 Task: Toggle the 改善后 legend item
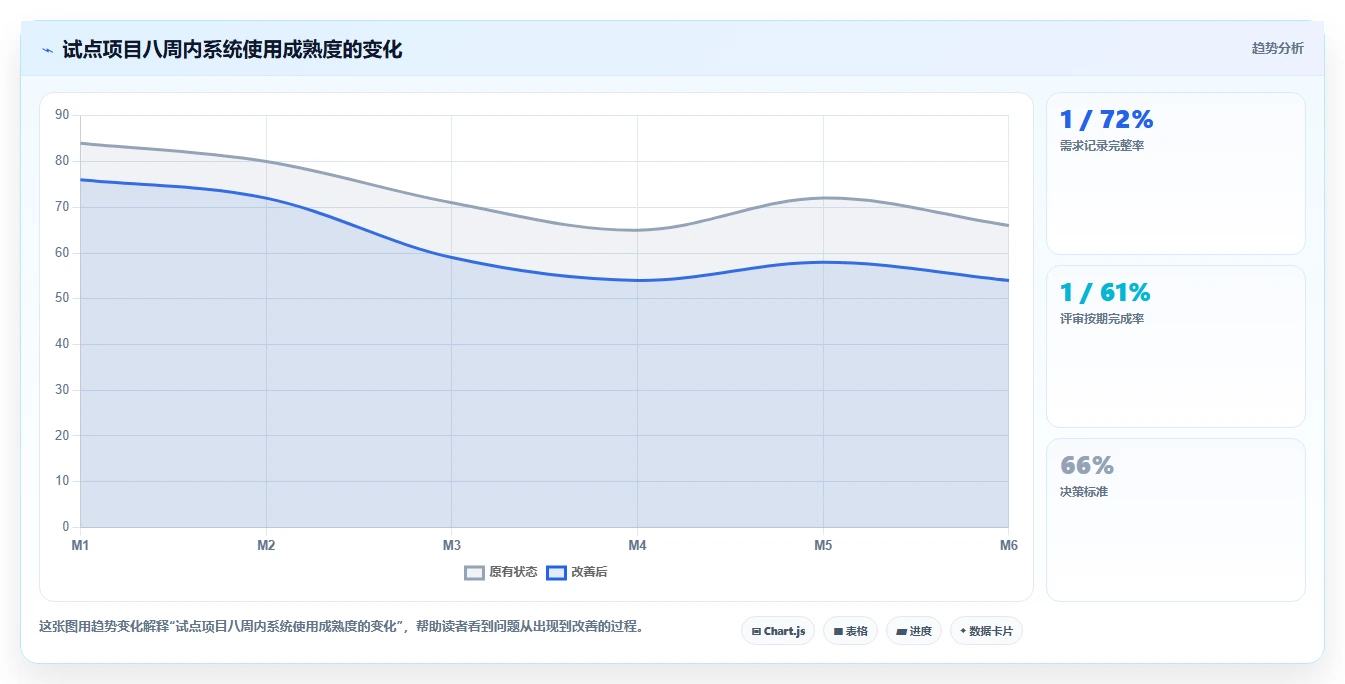(x=577, y=572)
